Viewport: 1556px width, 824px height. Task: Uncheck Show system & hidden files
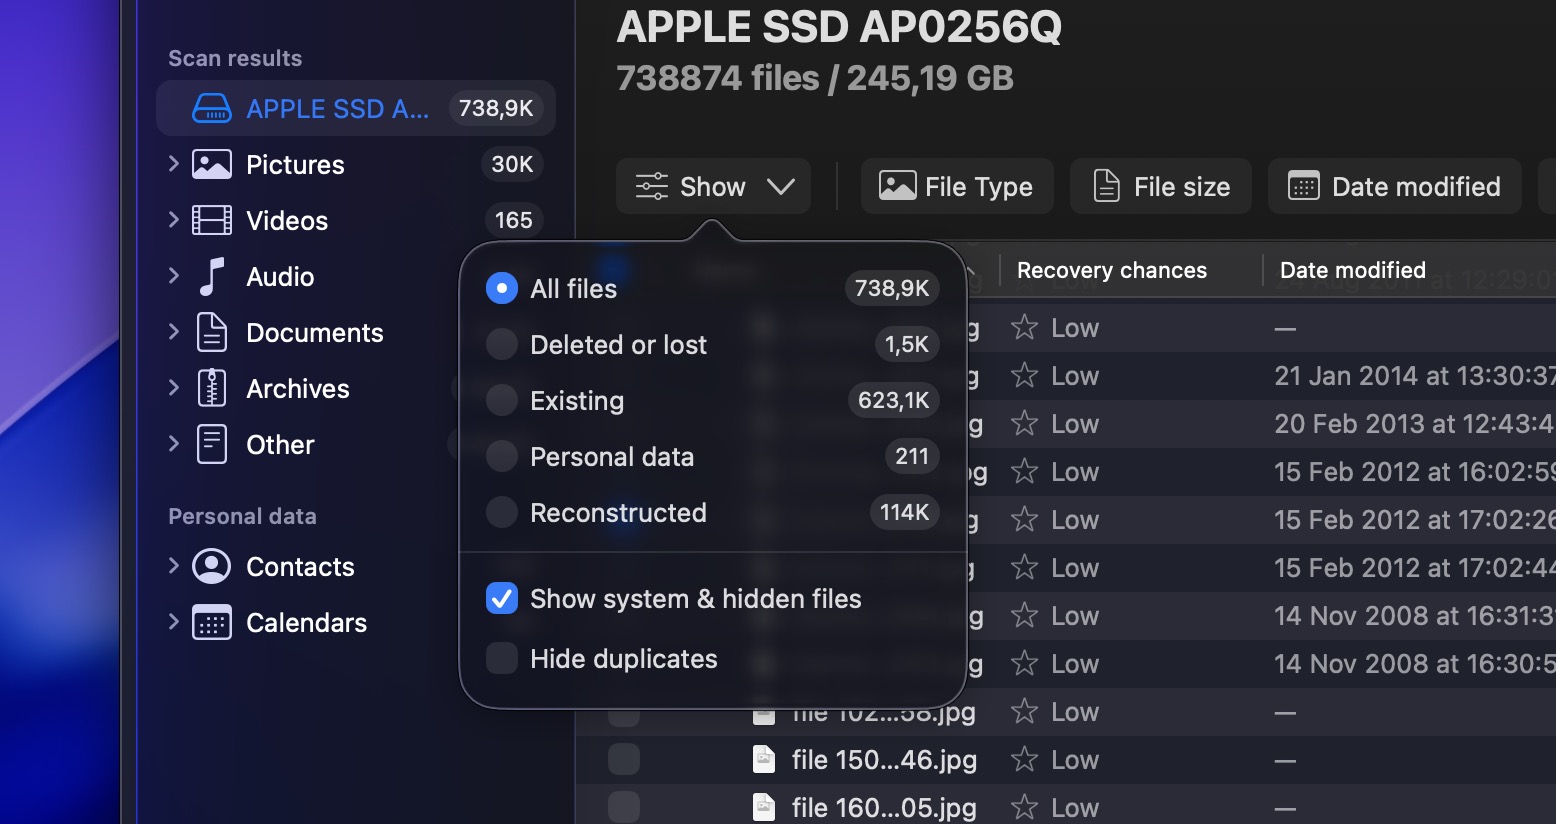pyautogui.click(x=501, y=598)
